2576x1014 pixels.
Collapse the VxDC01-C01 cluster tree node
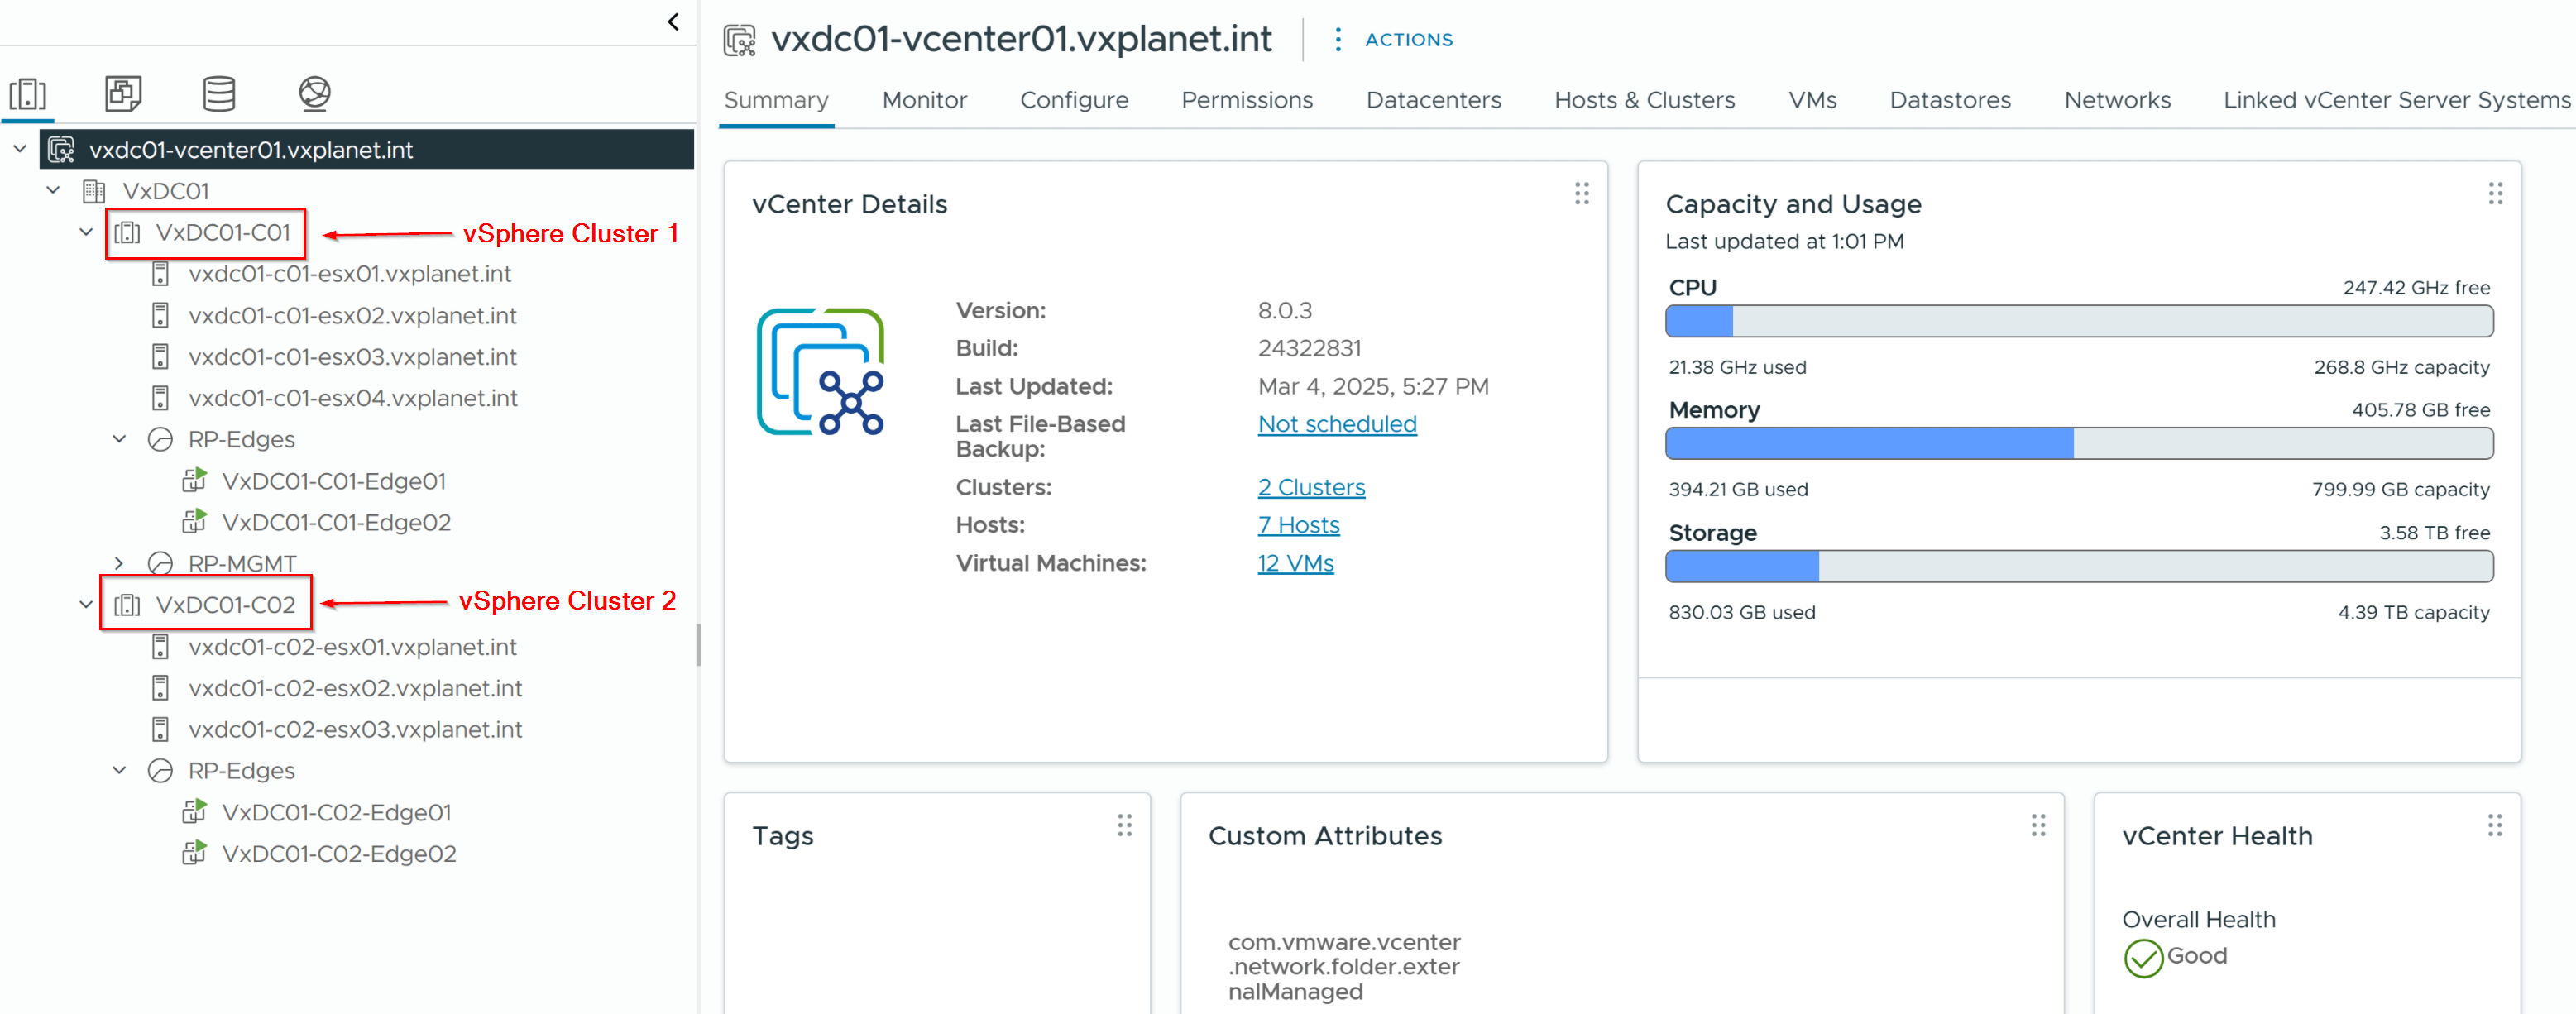(x=86, y=232)
